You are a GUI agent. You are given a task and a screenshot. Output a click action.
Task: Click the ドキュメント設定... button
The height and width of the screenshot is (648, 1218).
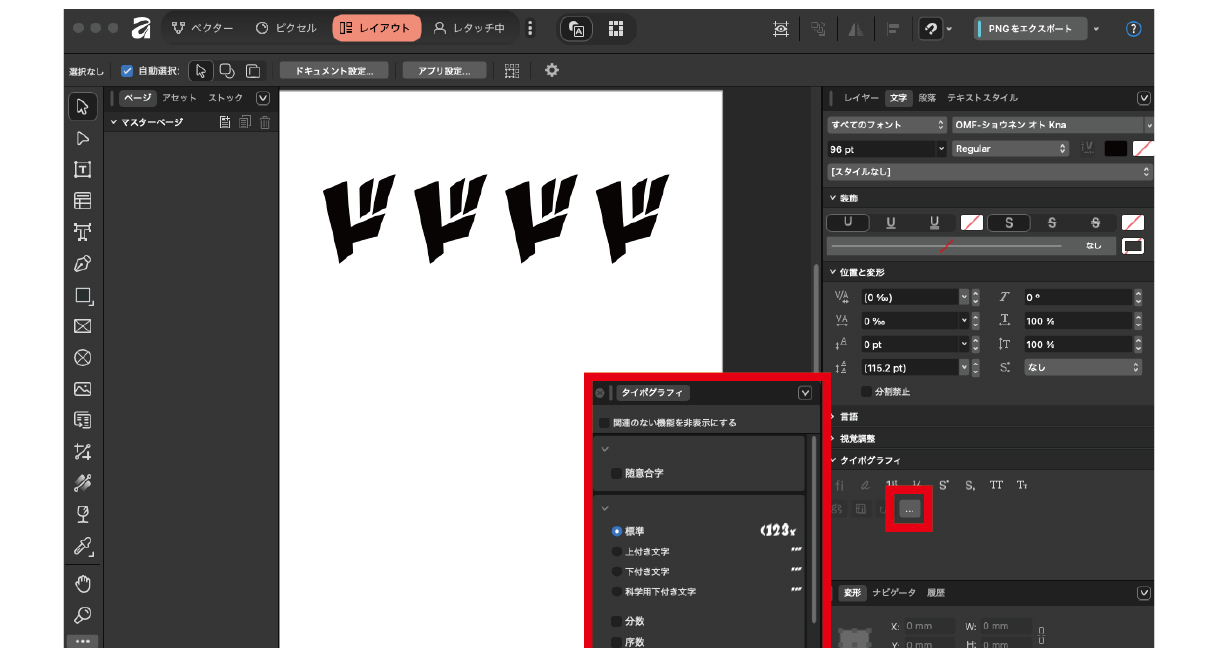(334, 71)
